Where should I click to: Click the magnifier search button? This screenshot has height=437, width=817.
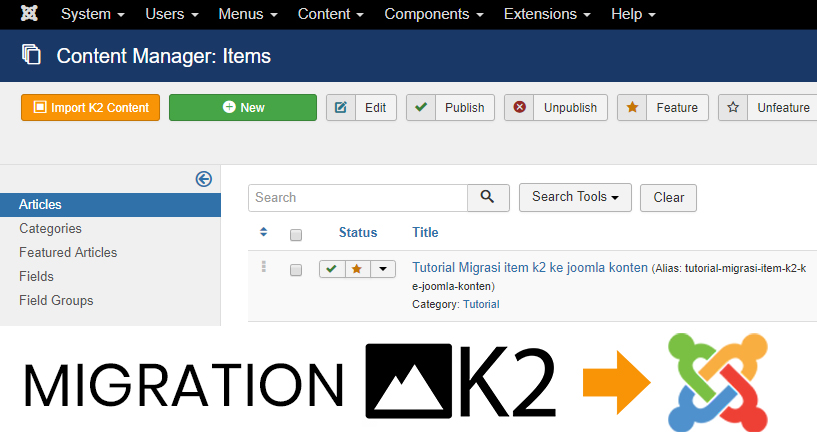(488, 198)
